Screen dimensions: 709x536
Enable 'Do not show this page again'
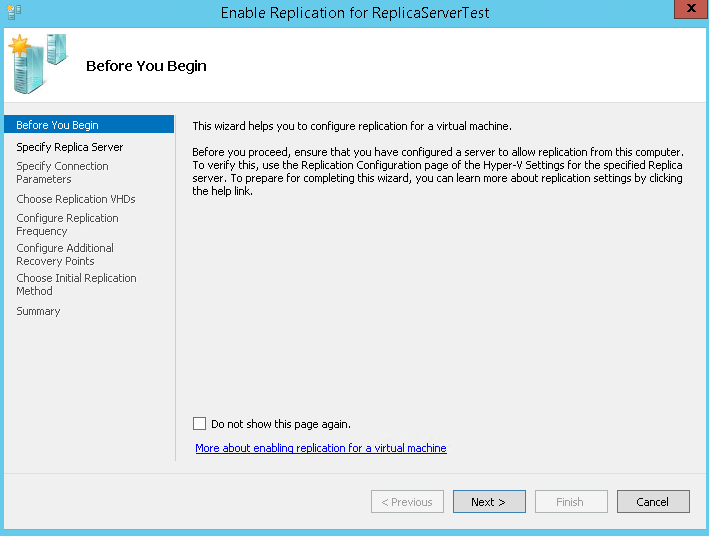pos(199,423)
